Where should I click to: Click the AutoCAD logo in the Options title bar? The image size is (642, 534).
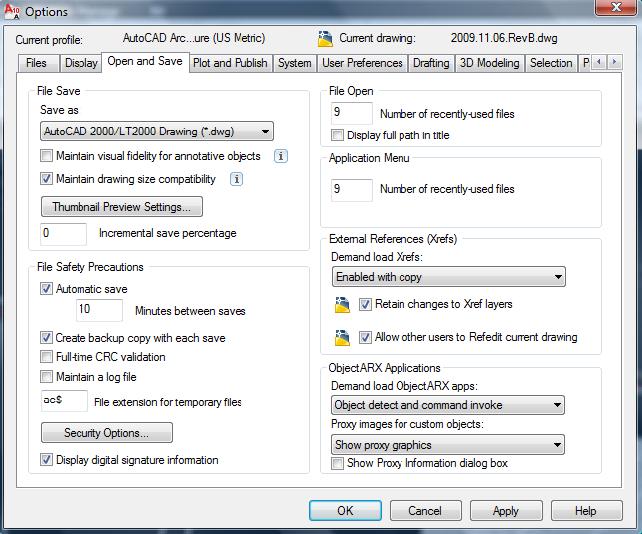point(12,12)
